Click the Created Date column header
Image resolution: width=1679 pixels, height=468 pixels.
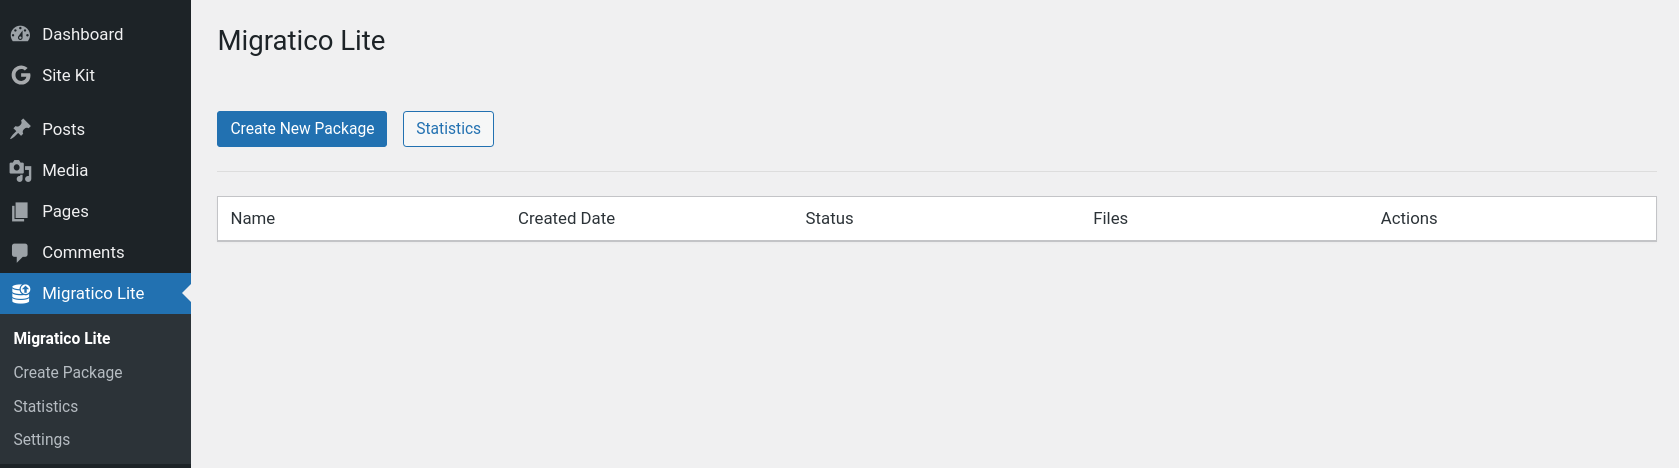[x=566, y=218]
